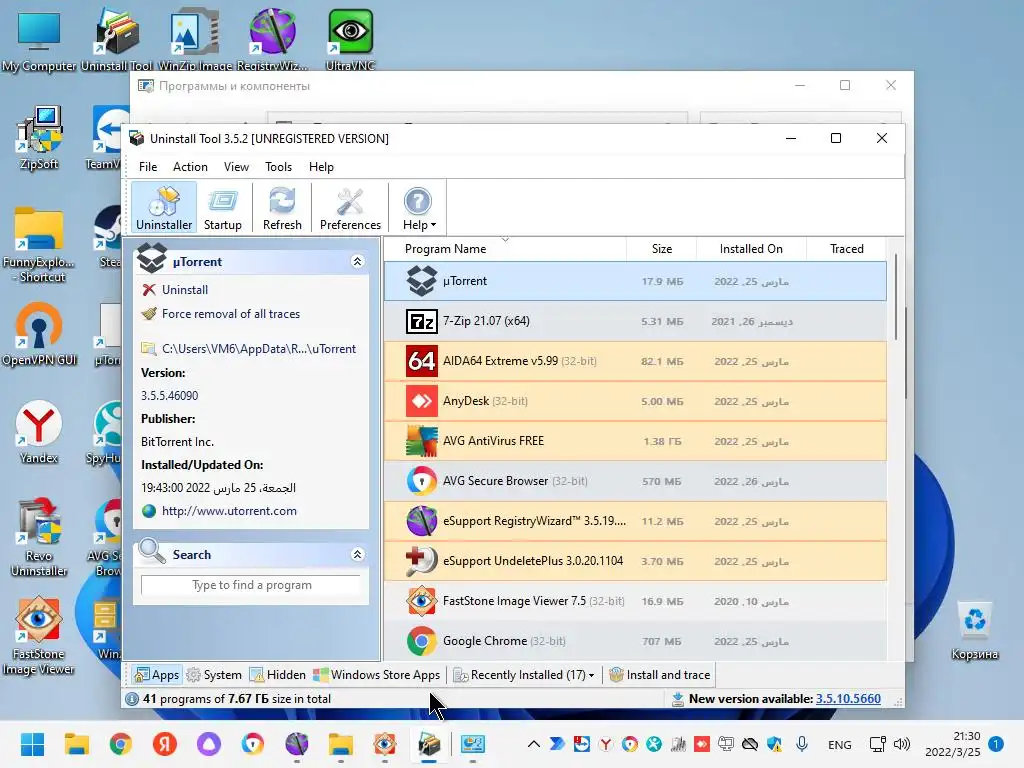
Task: Select the AVG AntiVirus FREE icon
Action: coord(421,441)
